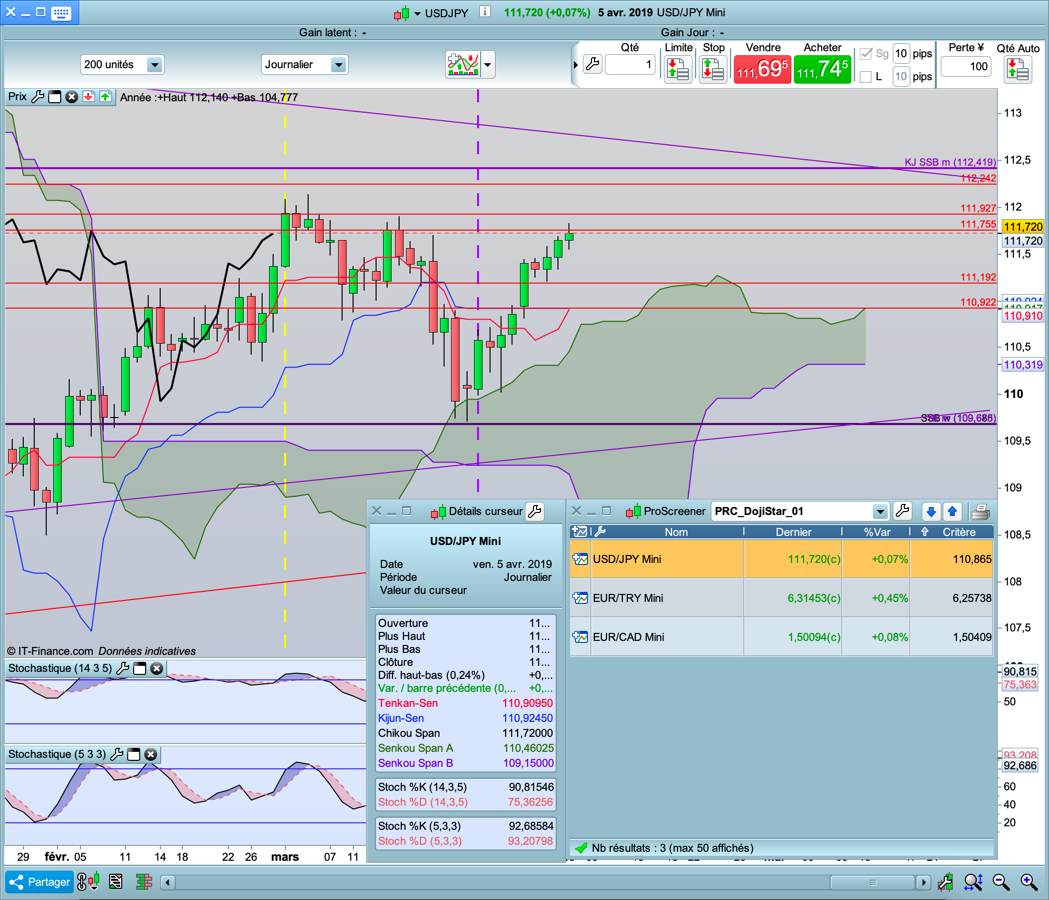Click the zoom in magnifier icon
Viewport: 1049px width, 900px height.
click(1028, 882)
